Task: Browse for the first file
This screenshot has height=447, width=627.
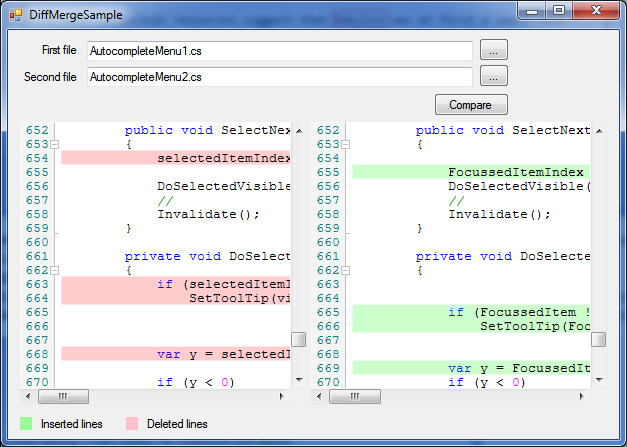Action: click(x=494, y=50)
